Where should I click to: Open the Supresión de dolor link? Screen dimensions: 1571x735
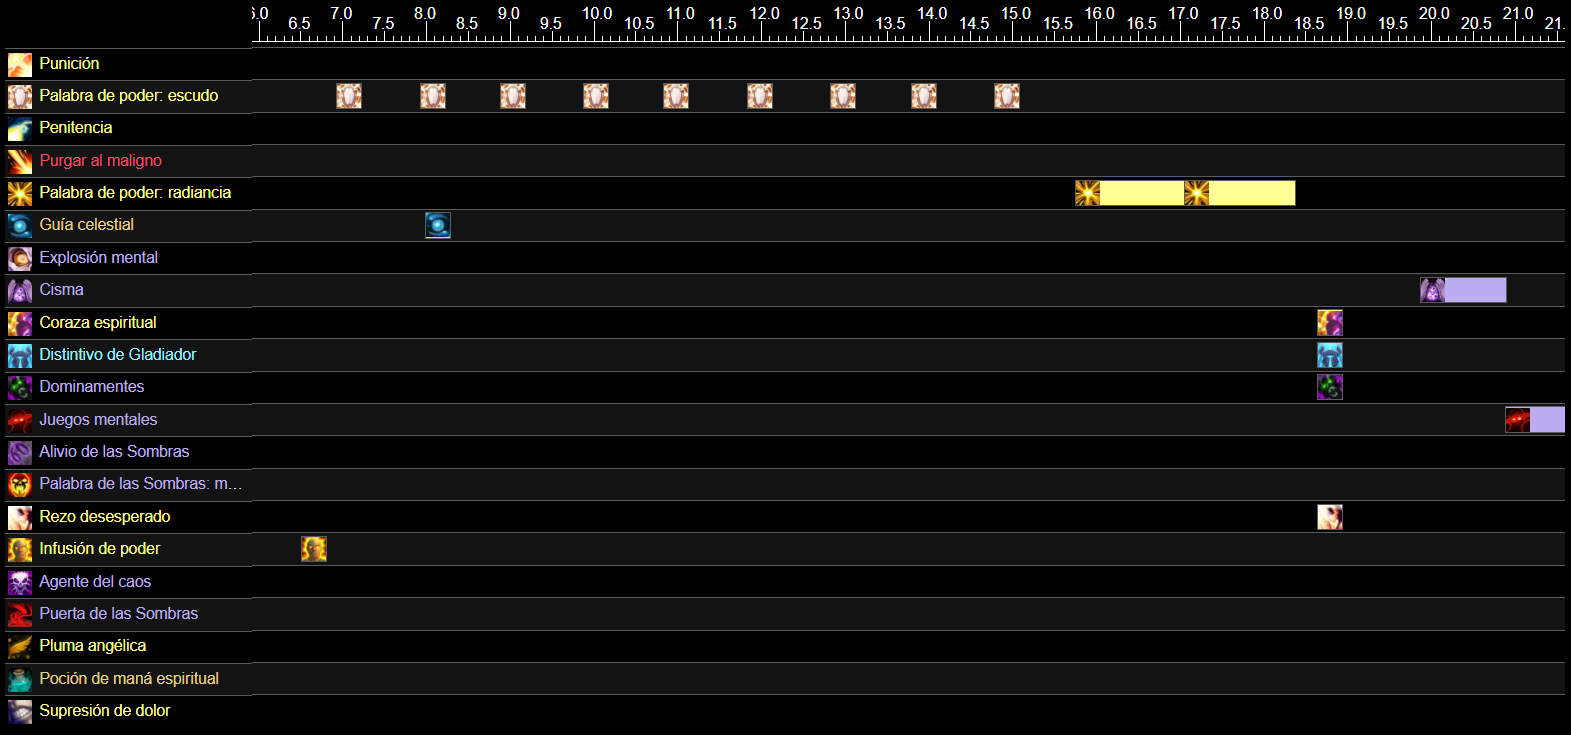[104, 710]
